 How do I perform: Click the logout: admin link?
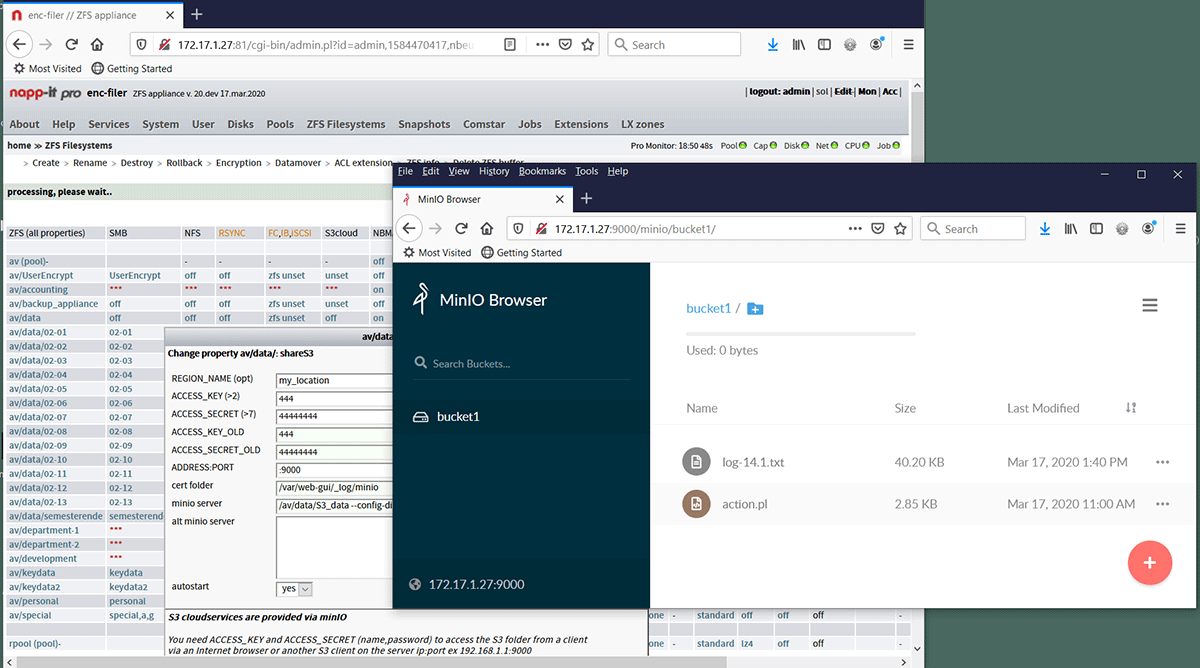[x=780, y=92]
